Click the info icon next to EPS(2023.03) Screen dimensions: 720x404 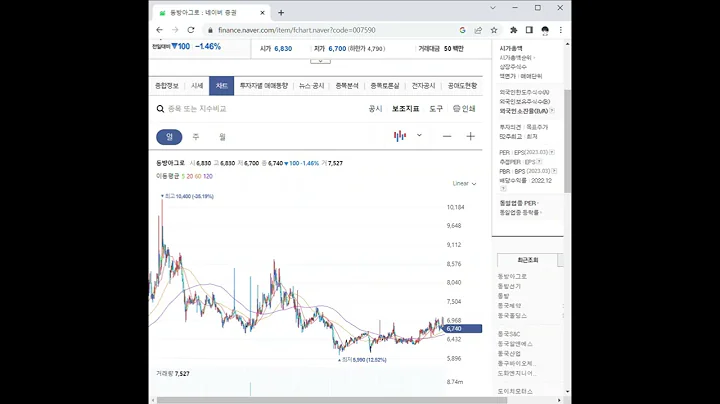pyautogui.click(x=552, y=152)
